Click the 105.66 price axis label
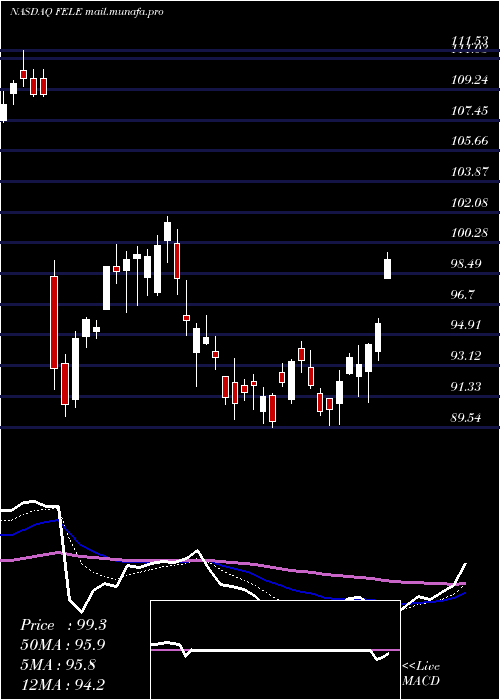 [470, 141]
